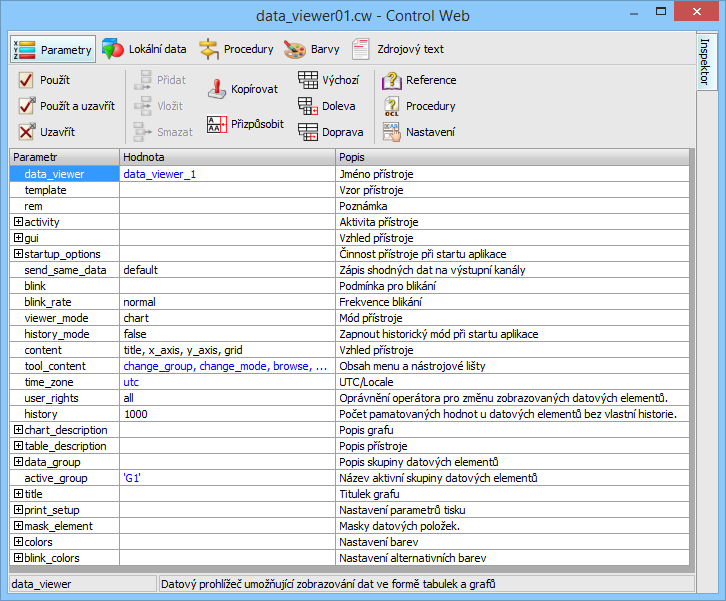
Task: Expand the startup_options node
Action: tap(18, 254)
